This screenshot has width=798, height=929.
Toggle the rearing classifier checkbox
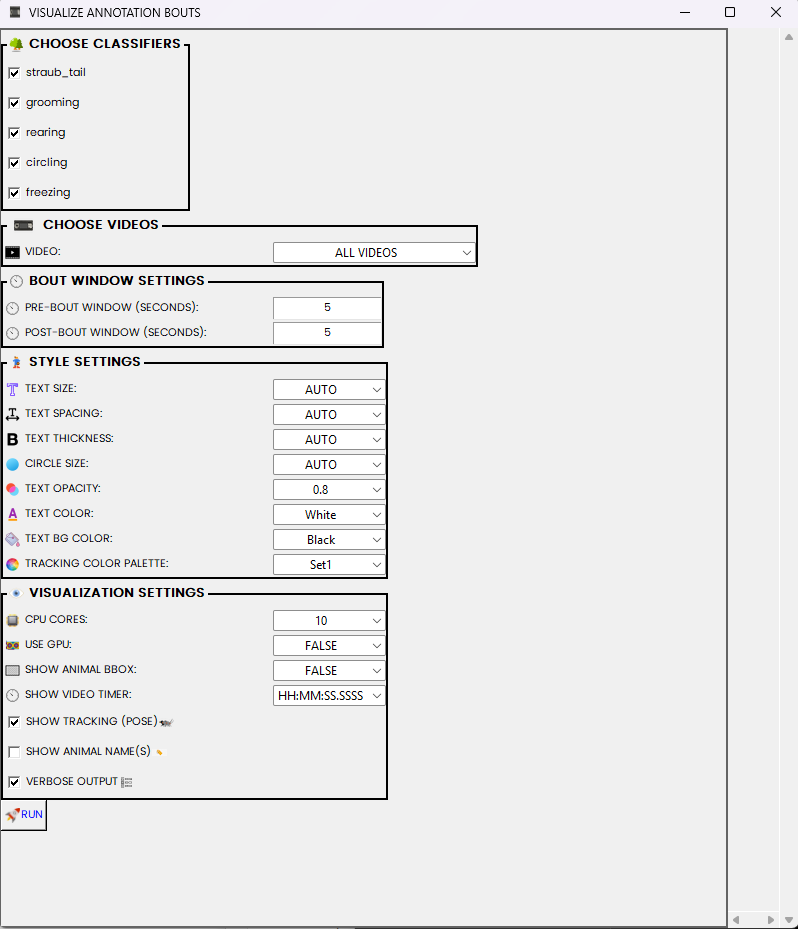(14, 133)
